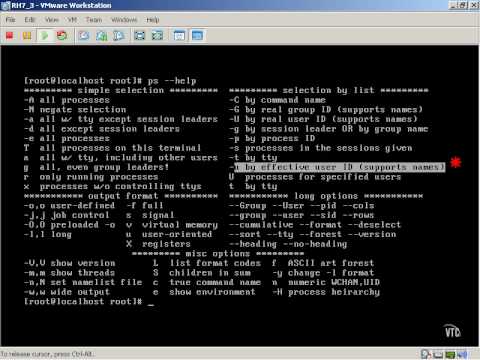The height and width of the screenshot is (360, 480).
Task: Click '-s processes in the sessions given'
Action: 321,148
